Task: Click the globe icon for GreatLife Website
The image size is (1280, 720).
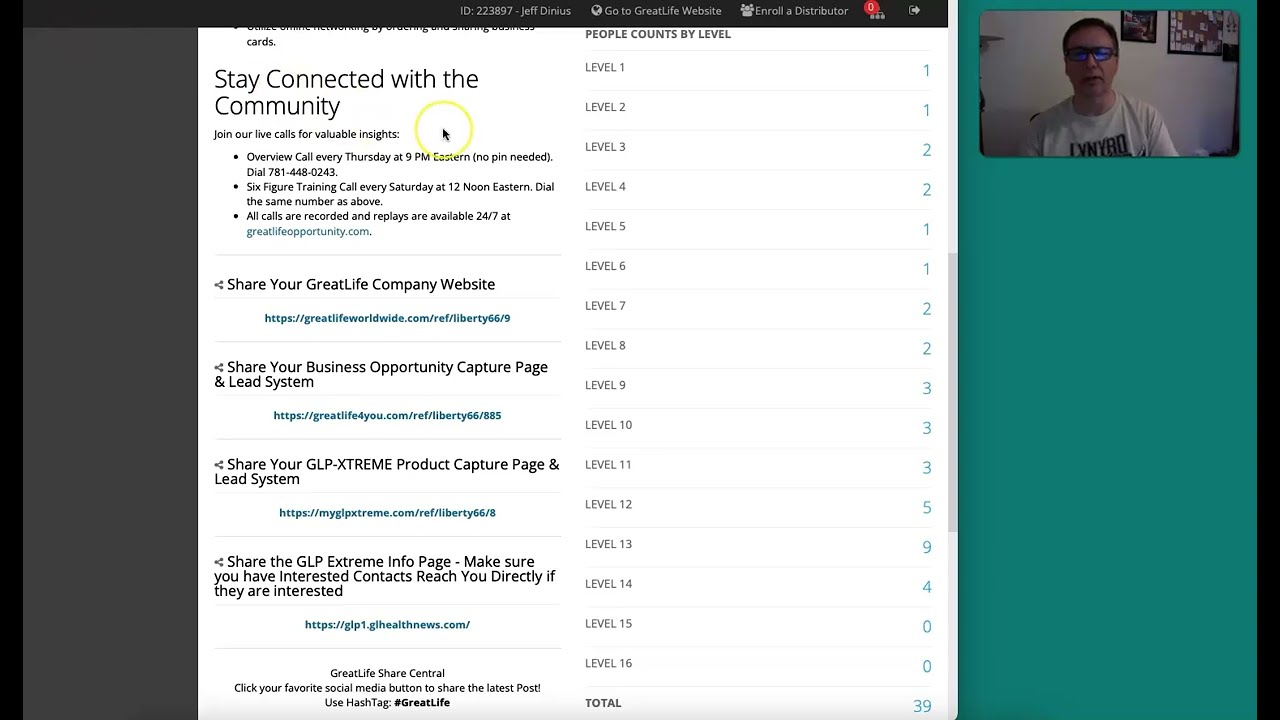Action: pos(596,11)
